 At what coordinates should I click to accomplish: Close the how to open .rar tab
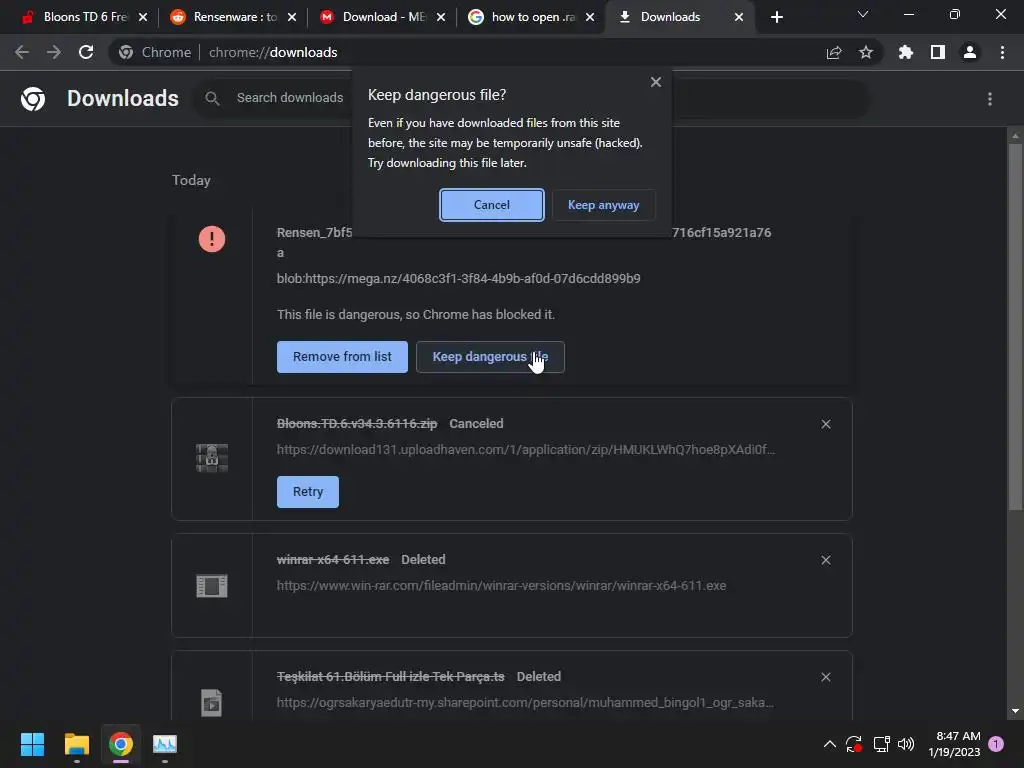(590, 17)
